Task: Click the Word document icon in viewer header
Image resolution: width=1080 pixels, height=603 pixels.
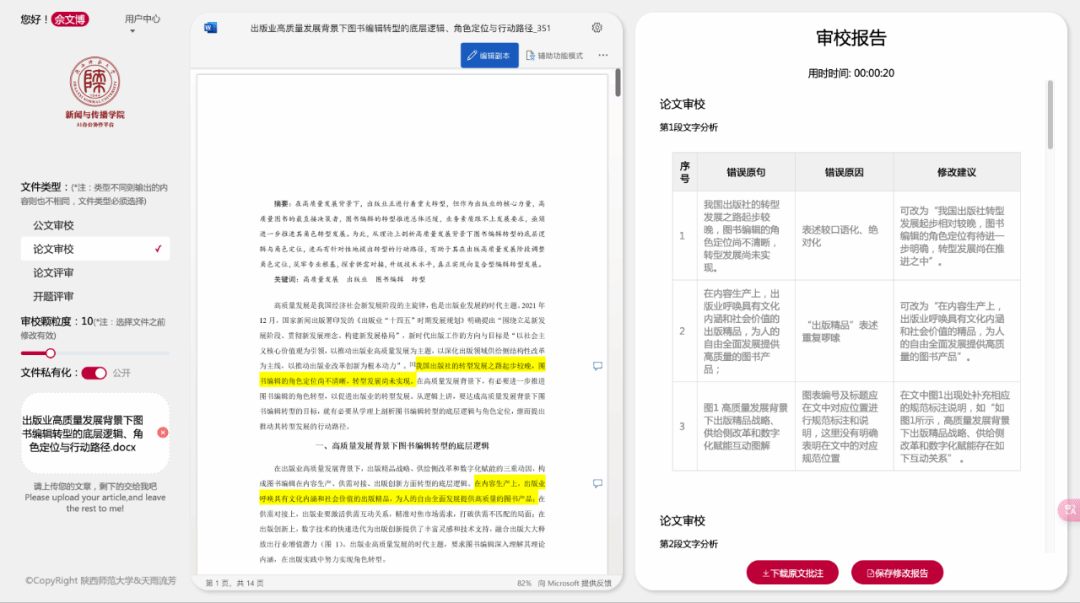Action: [210, 28]
